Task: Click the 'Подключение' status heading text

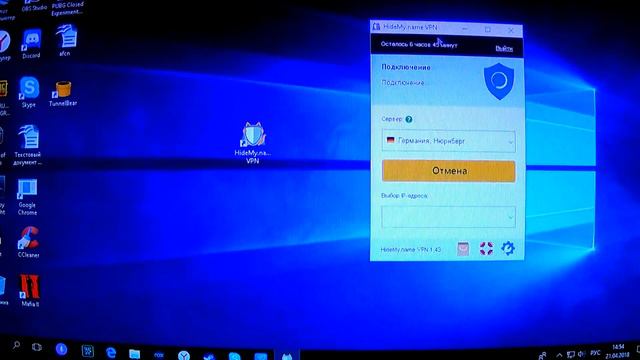Action: (406, 67)
